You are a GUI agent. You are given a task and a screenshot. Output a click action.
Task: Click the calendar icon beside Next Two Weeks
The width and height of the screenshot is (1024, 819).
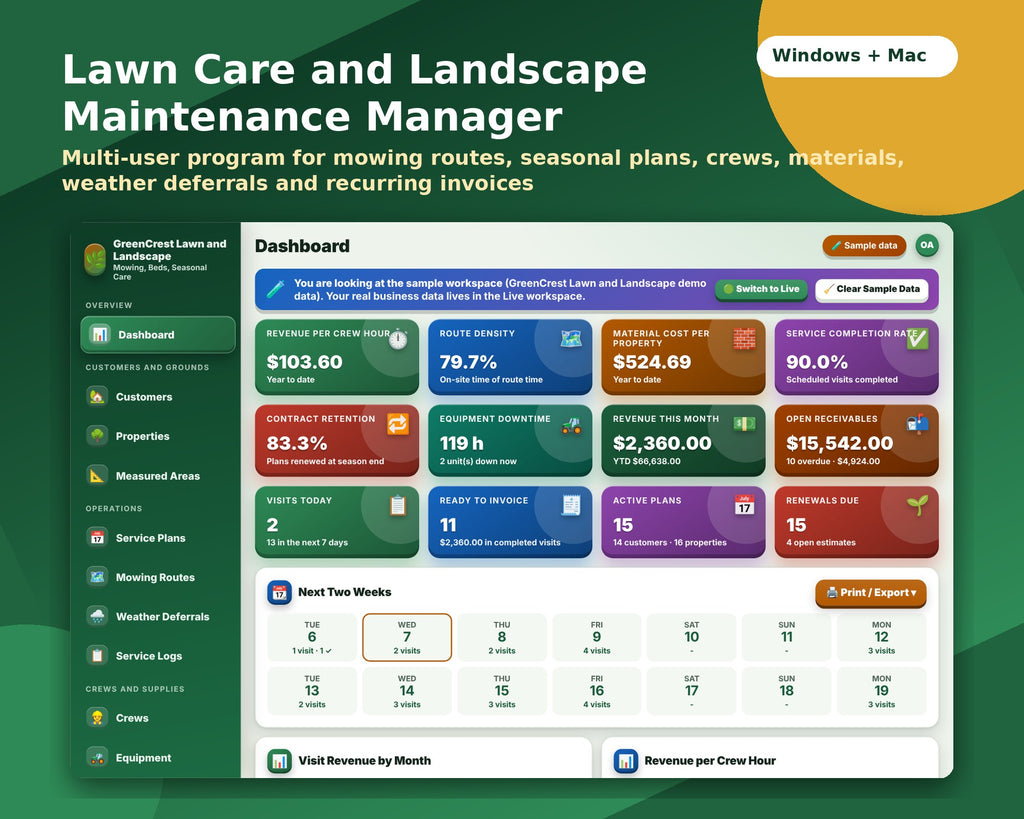pyautogui.click(x=280, y=592)
